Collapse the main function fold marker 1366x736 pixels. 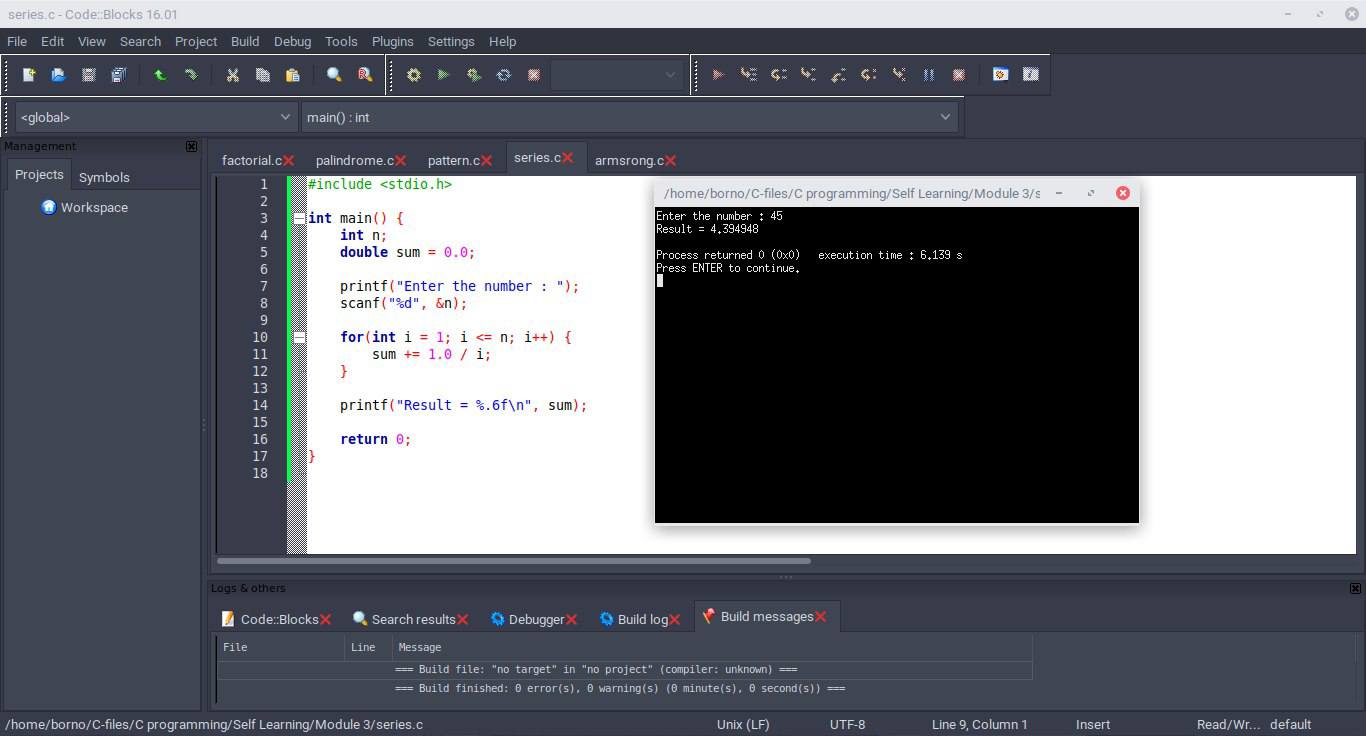tap(298, 218)
